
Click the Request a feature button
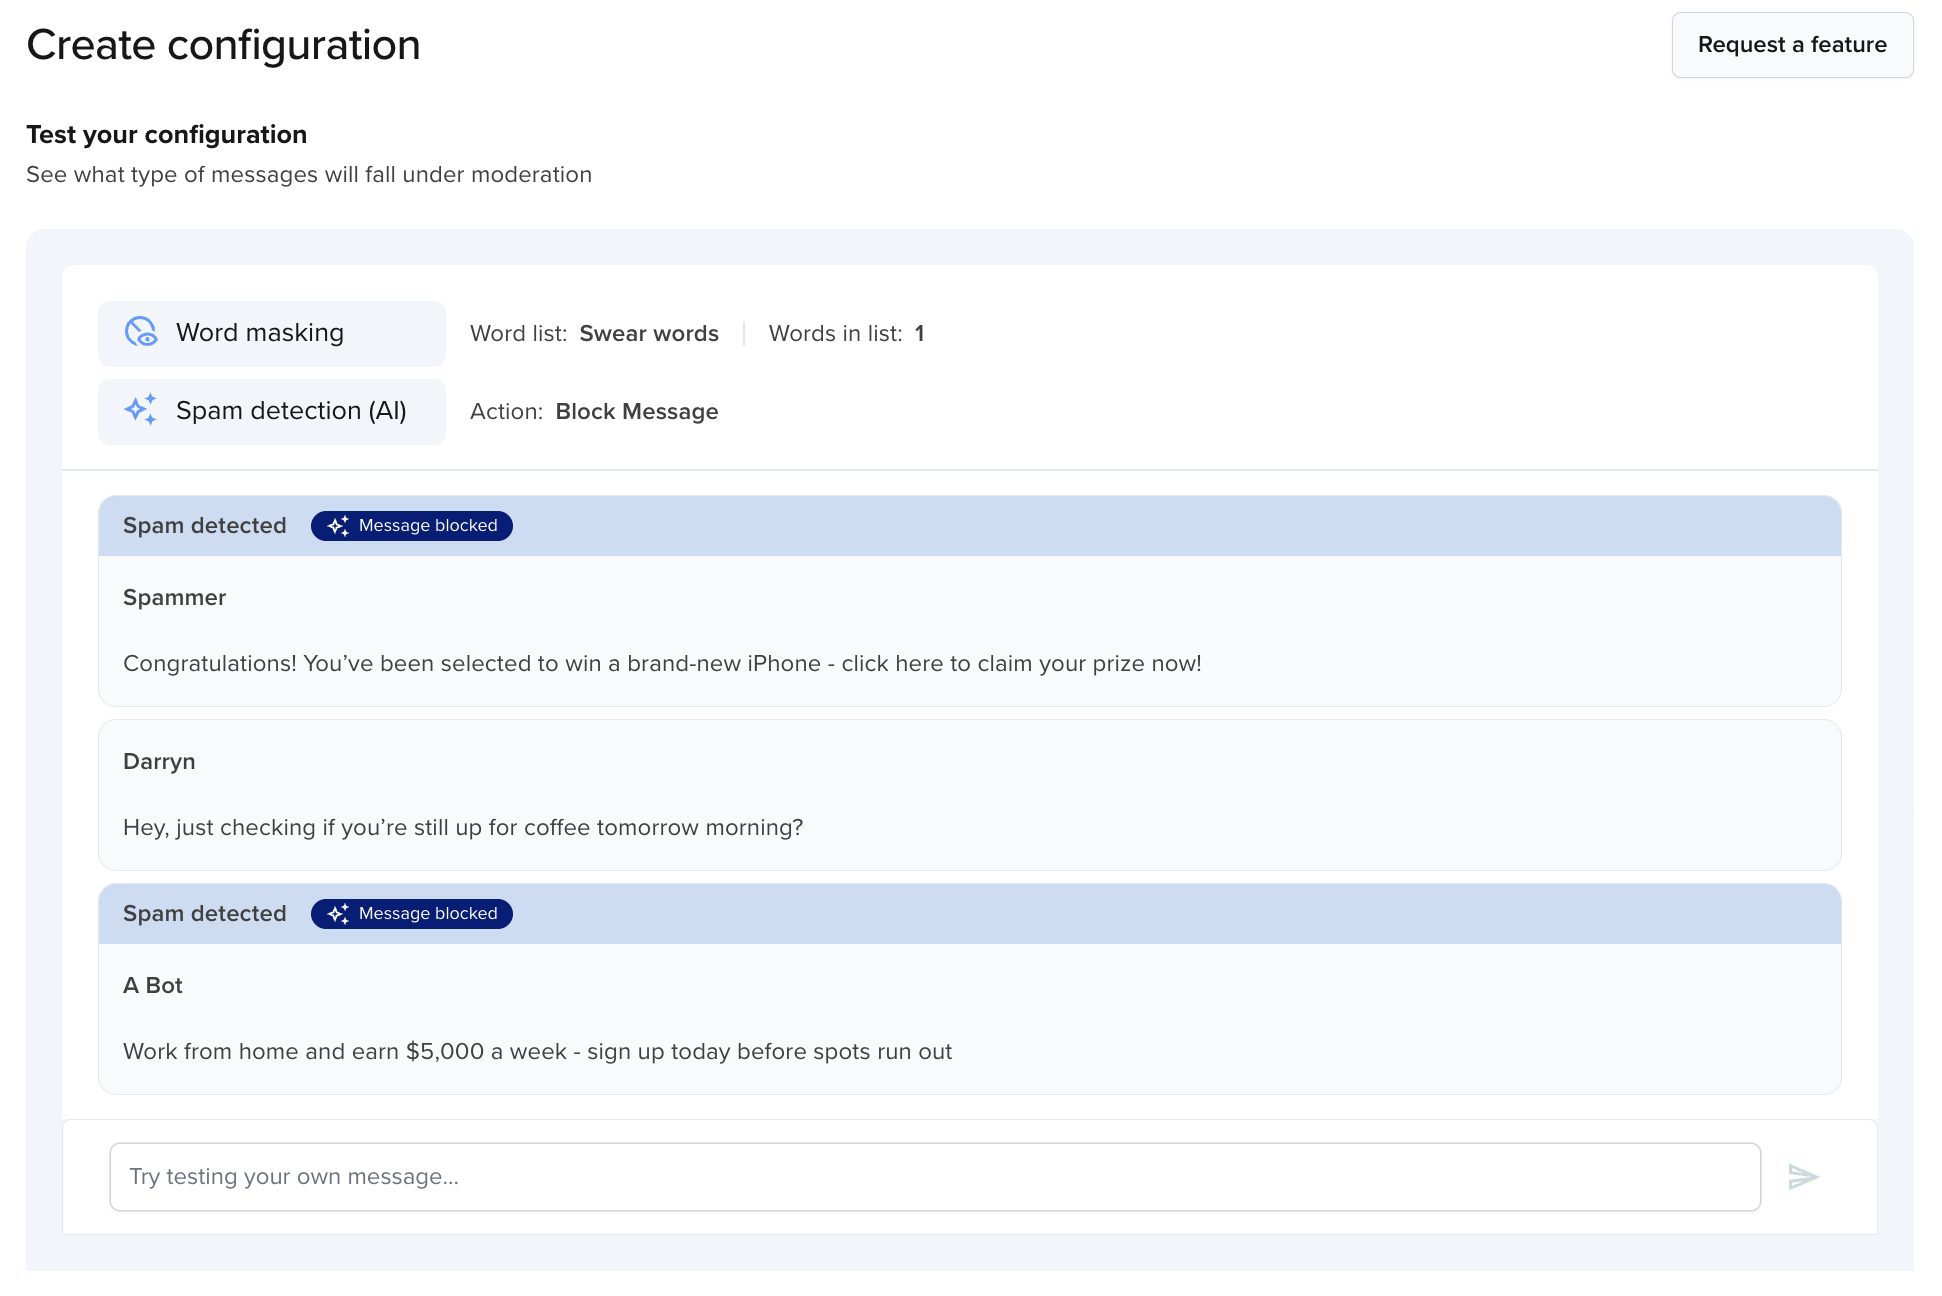(1792, 45)
